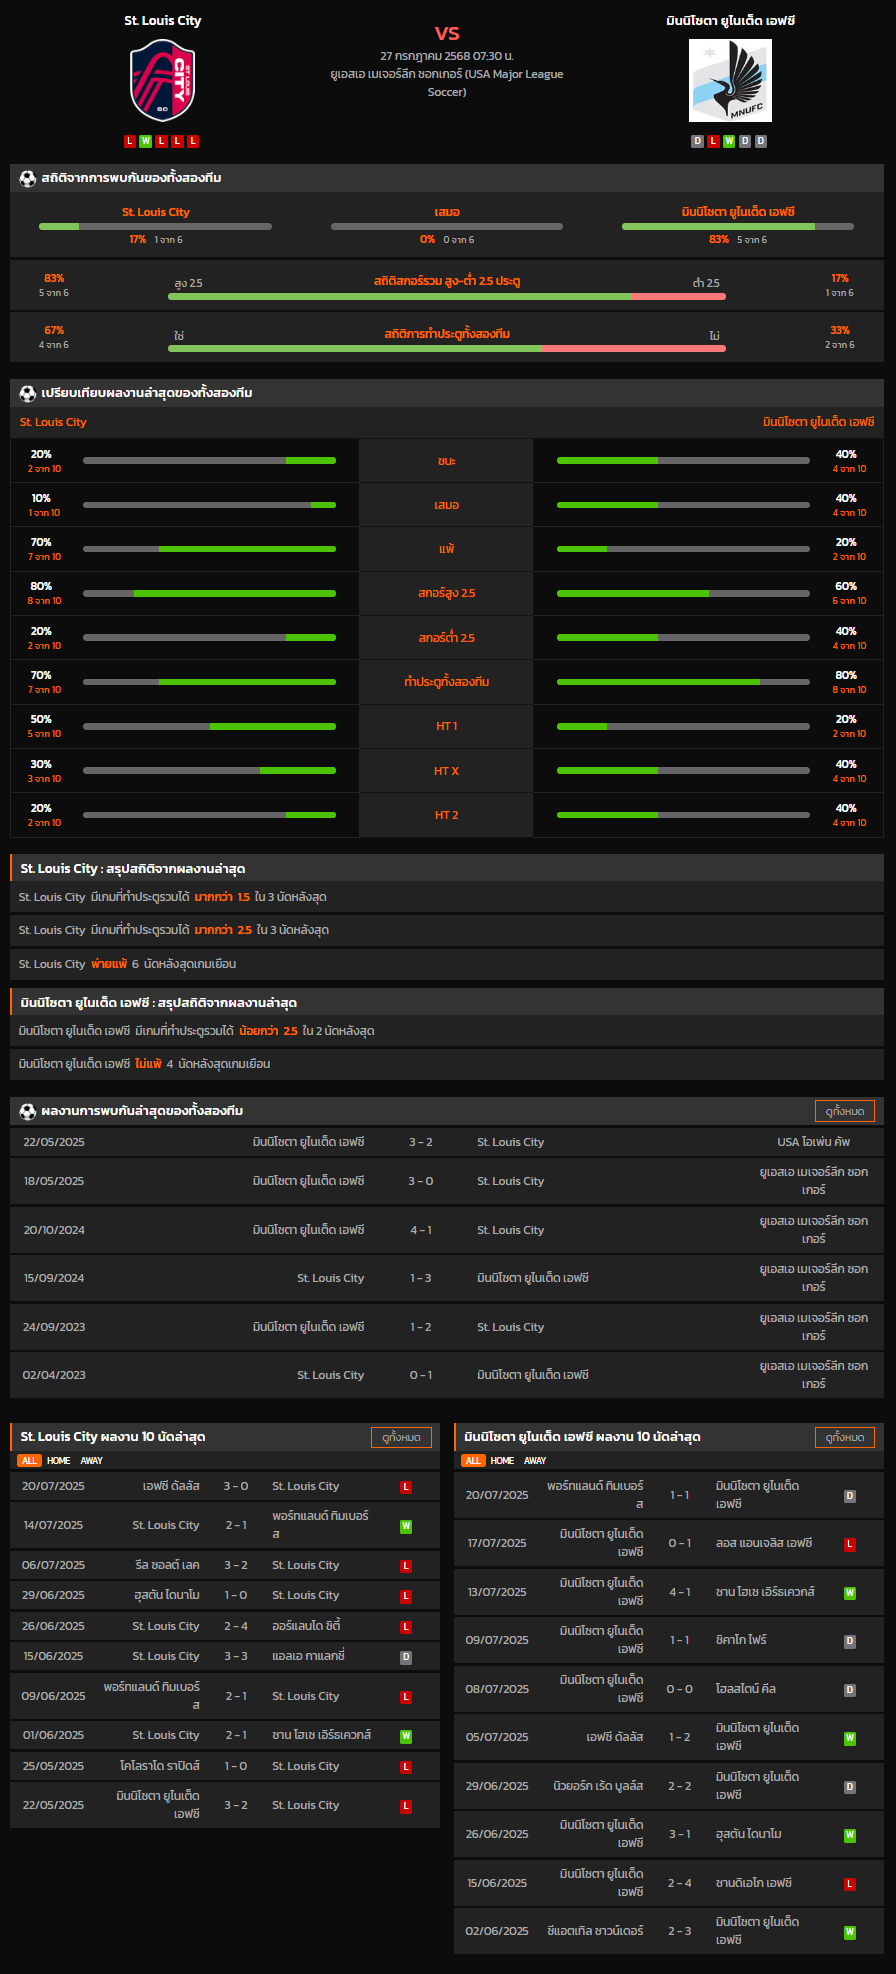Screen dimensions: 896x1974
Task: Click the St. Louis City team logo
Action: [162, 80]
